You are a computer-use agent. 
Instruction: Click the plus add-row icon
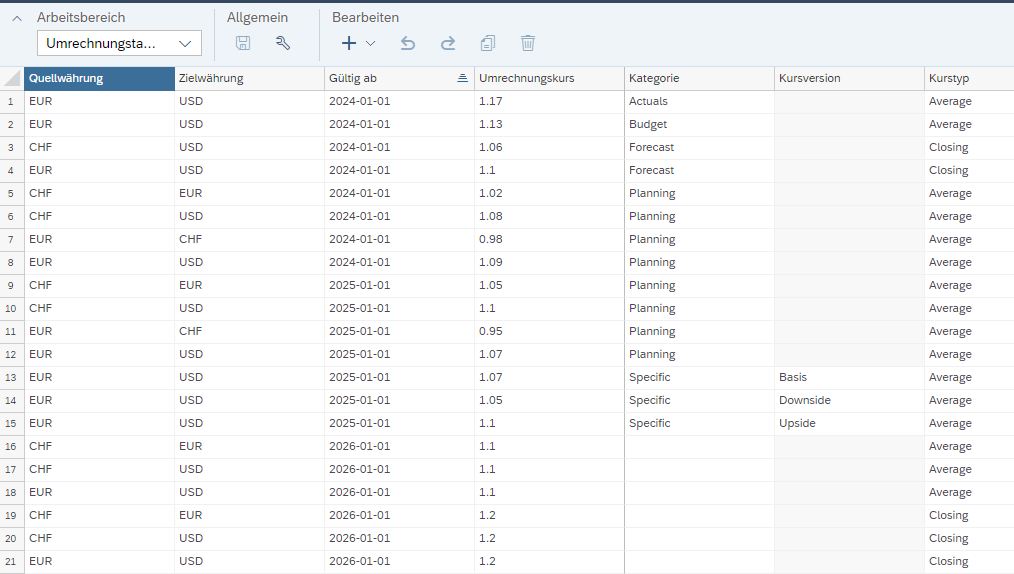[349, 43]
